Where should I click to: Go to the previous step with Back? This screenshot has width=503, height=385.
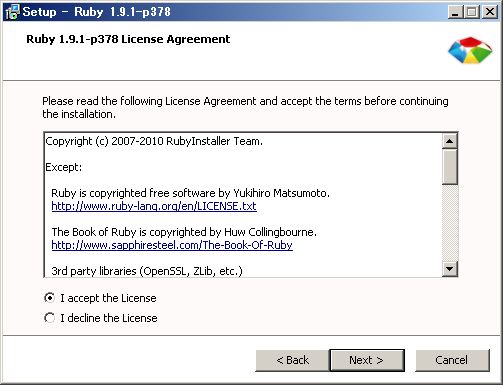(x=292, y=360)
